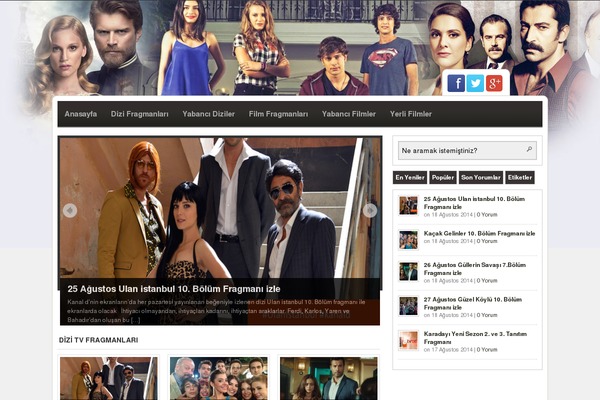The width and height of the screenshot is (600, 400).
Task: Click the search magnifier icon
Action: point(529,149)
